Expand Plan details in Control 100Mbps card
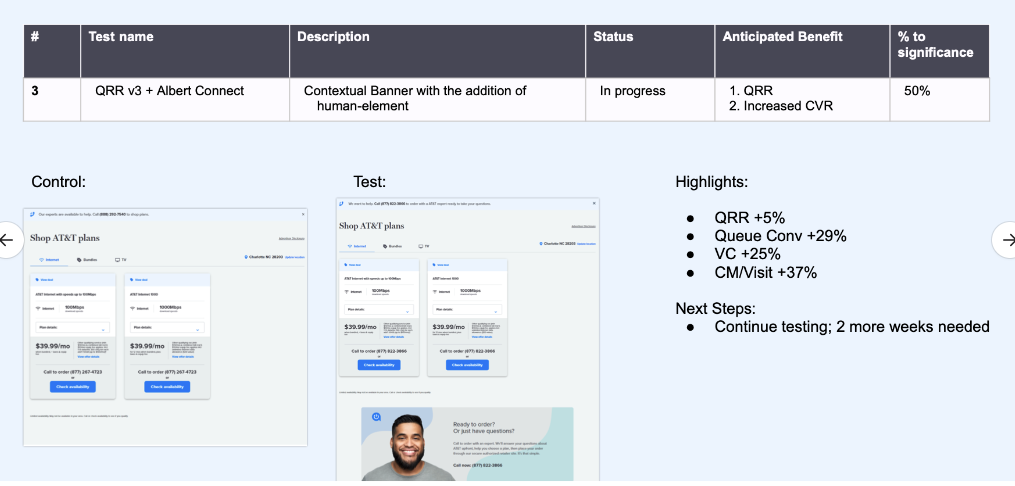This screenshot has width=1015, height=486. tap(72, 327)
